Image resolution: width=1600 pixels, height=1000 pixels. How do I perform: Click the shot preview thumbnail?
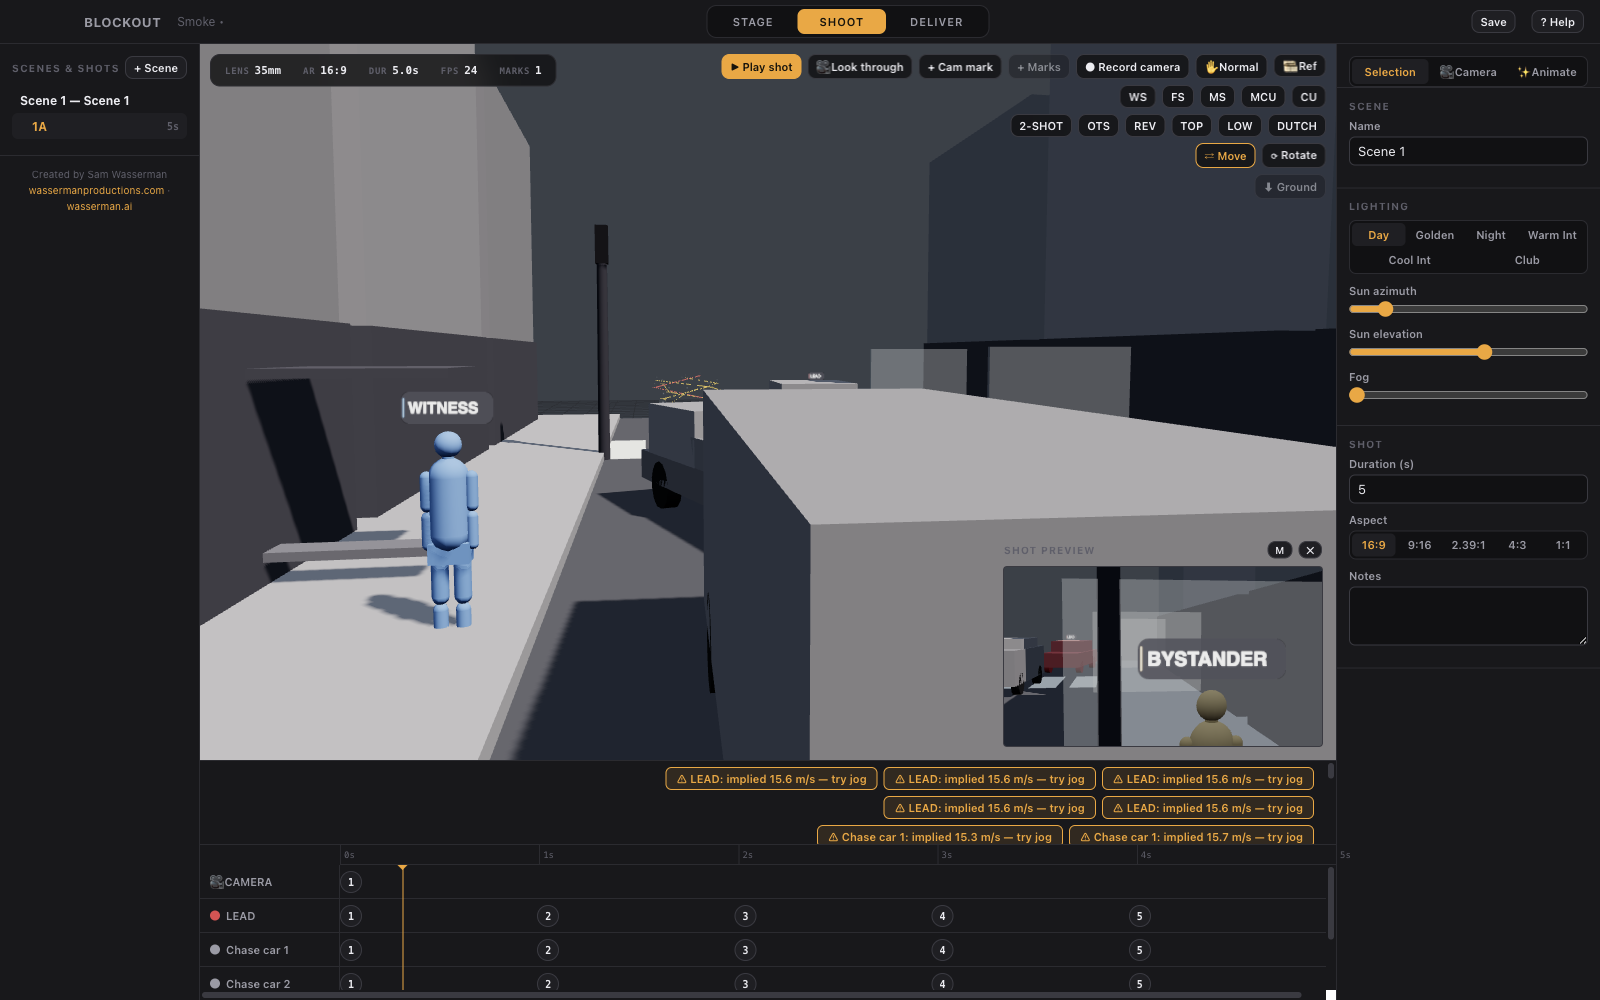pos(1162,656)
